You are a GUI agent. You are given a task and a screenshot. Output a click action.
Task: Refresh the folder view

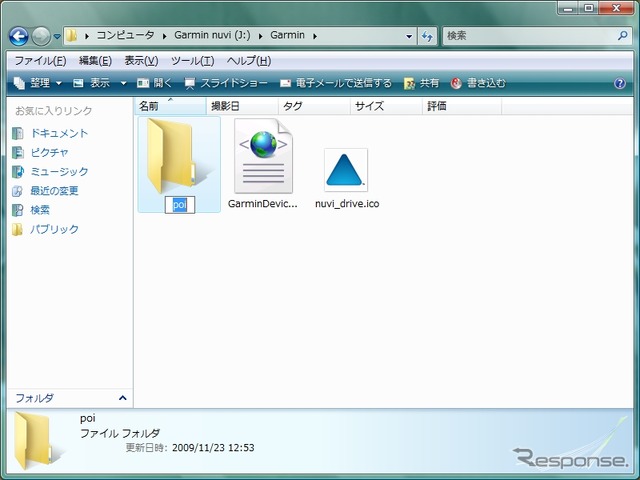click(x=427, y=36)
